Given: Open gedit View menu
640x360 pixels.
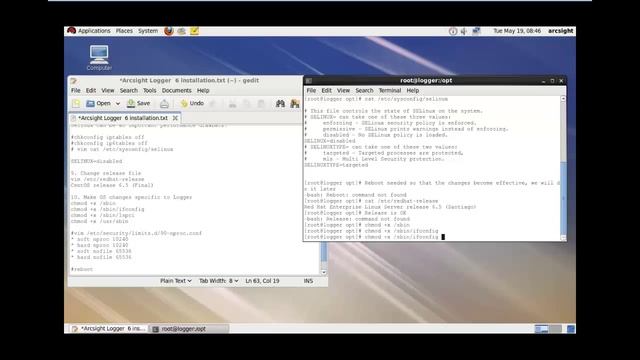Looking at the screenshot, I should click(x=108, y=91).
